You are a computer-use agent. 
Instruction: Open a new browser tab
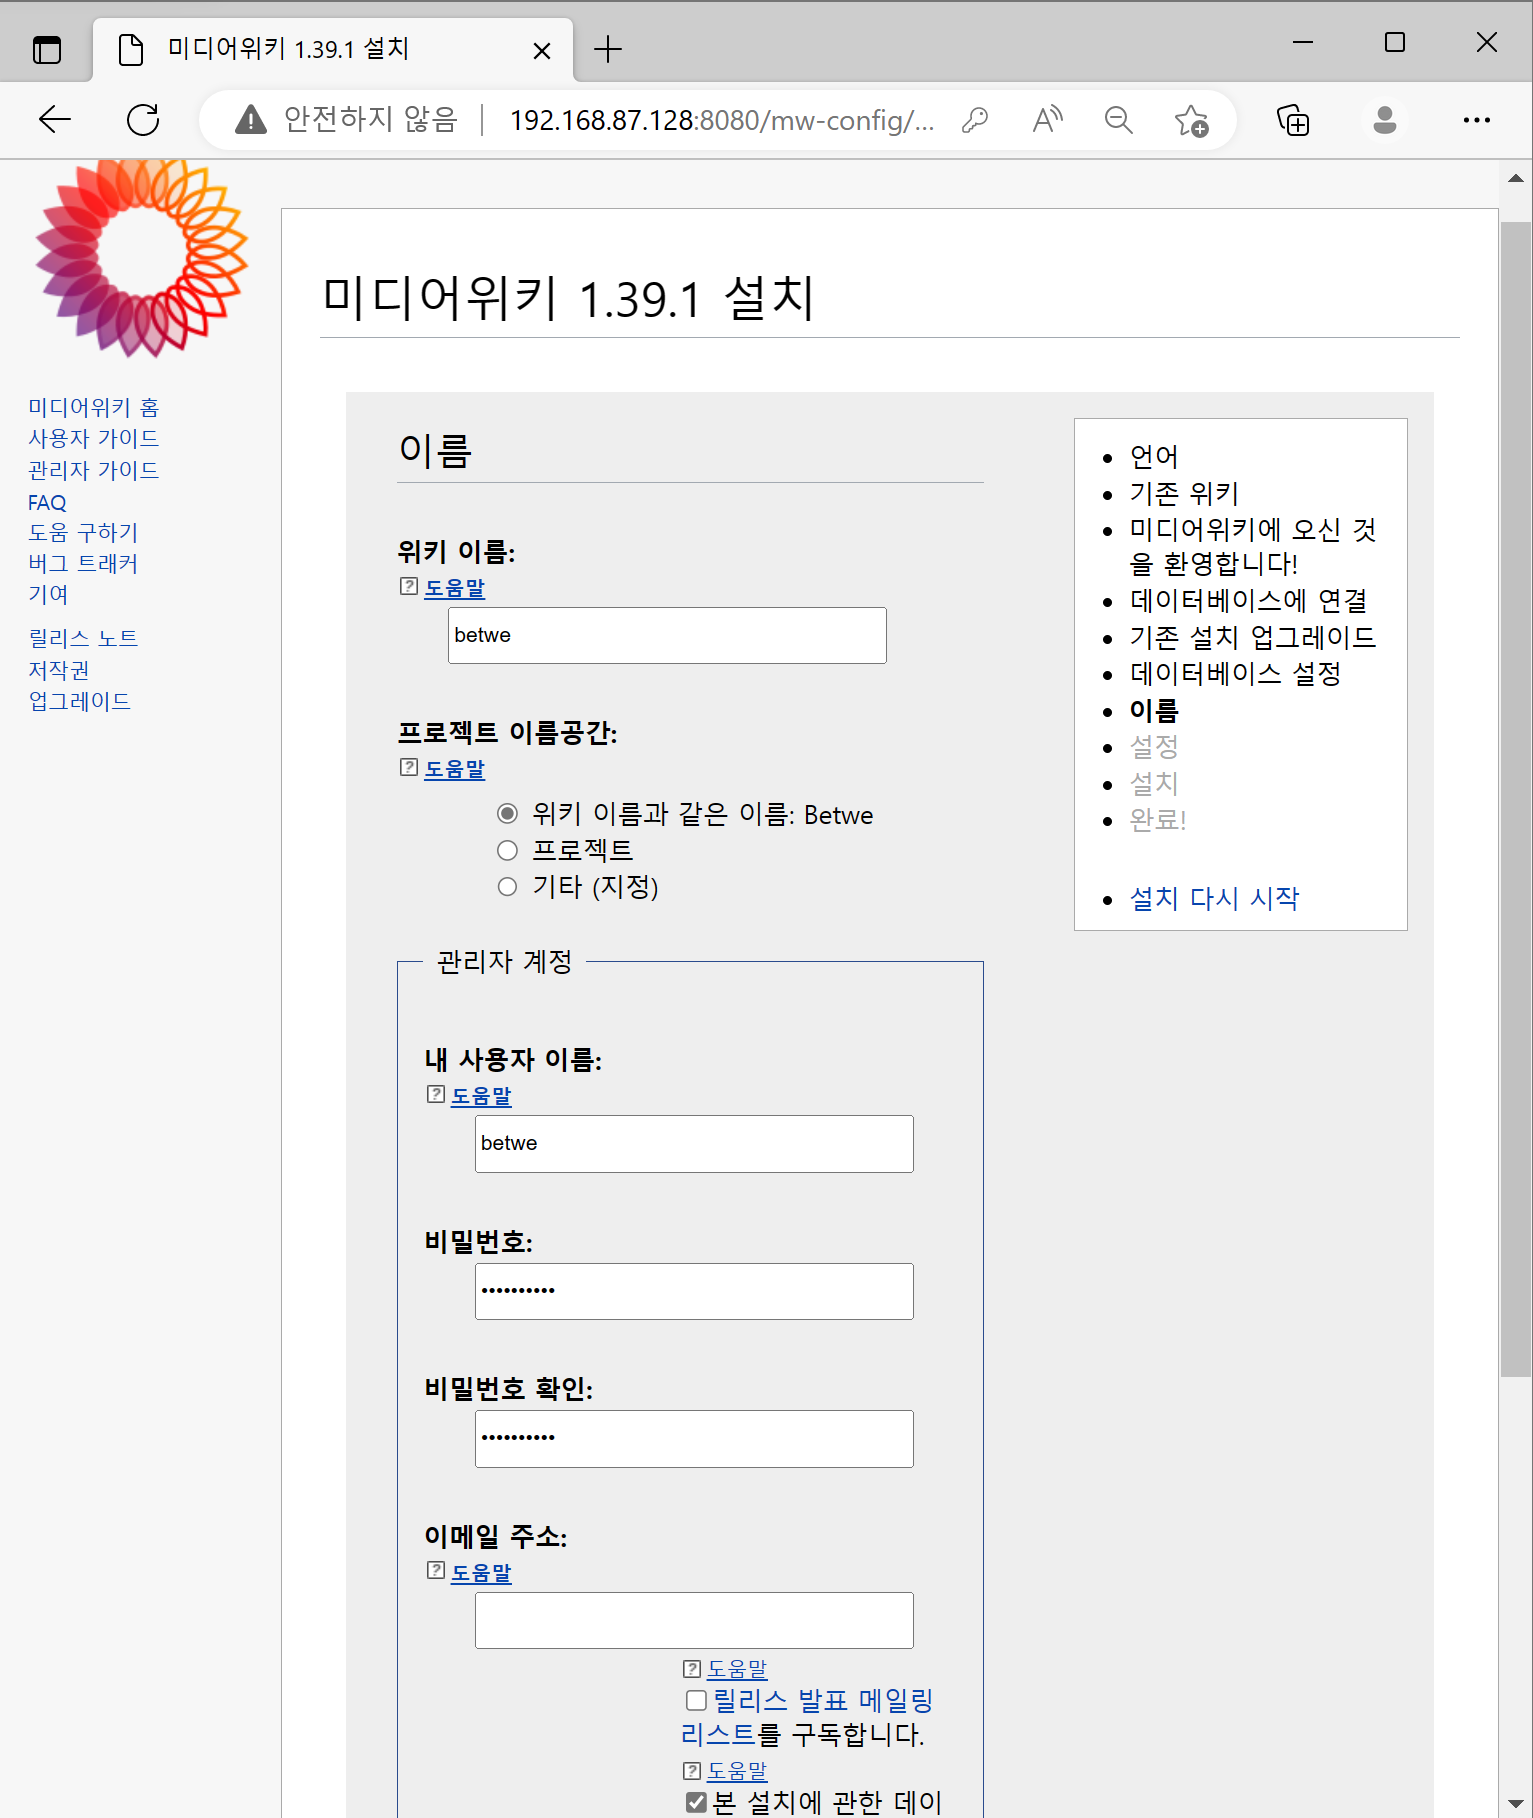[x=608, y=49]
